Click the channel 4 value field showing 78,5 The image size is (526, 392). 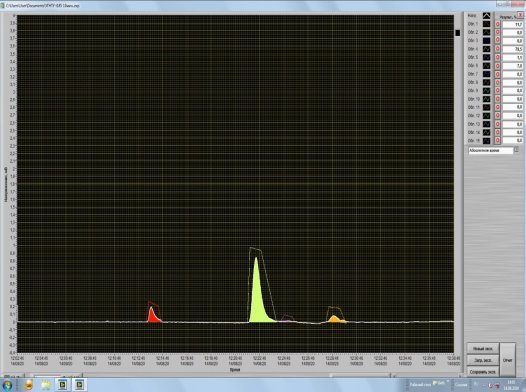tap(512, 49)
